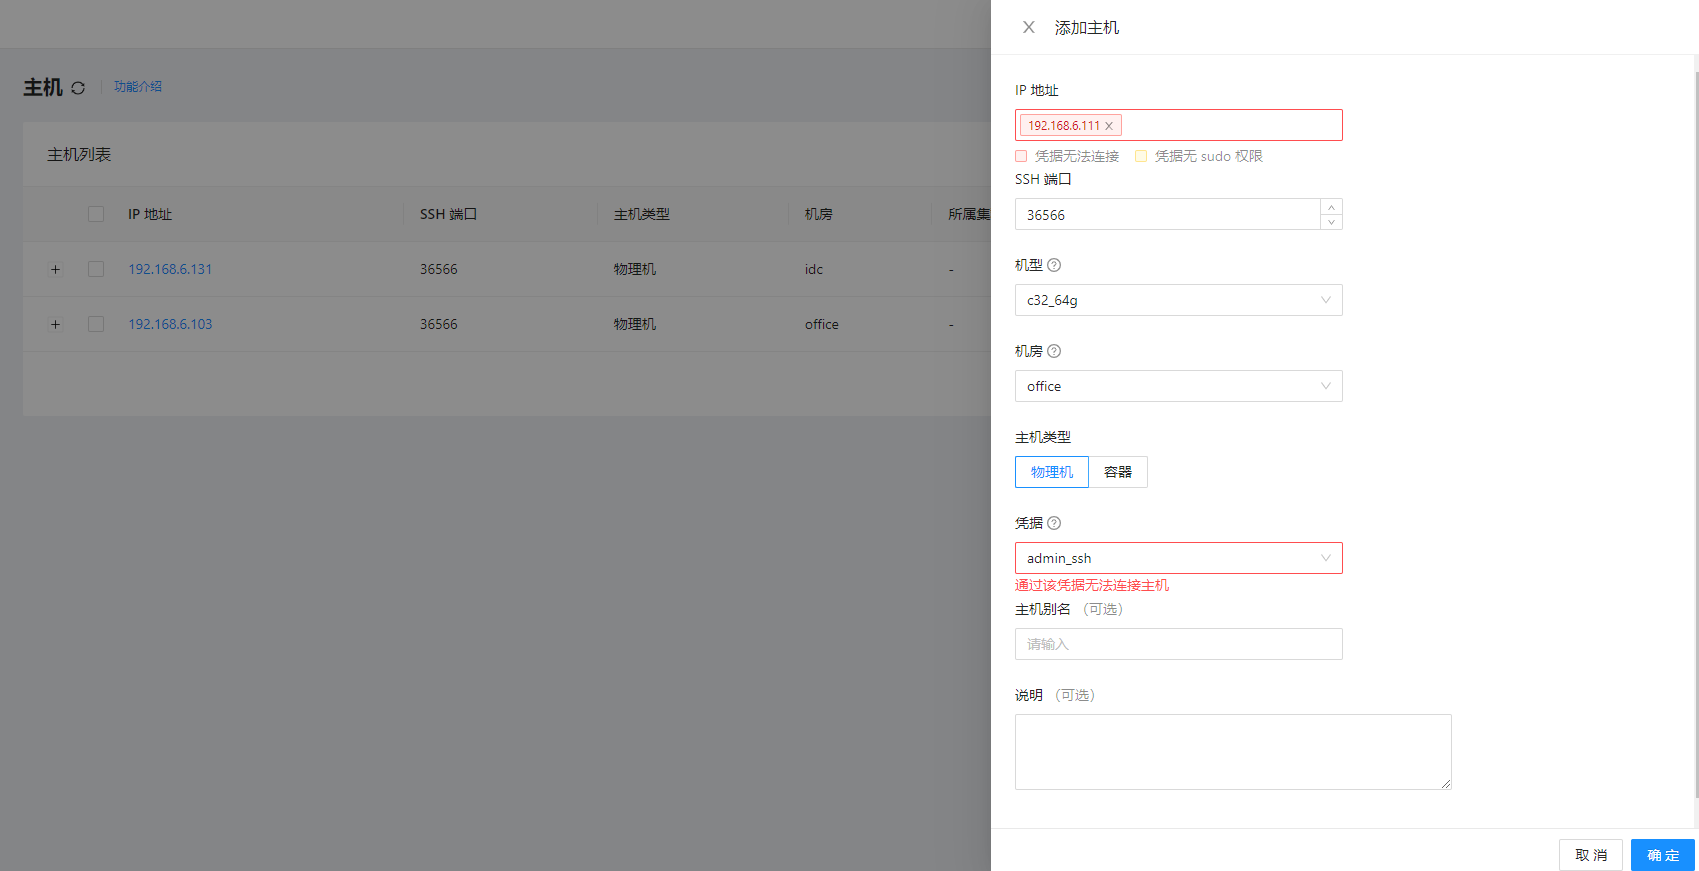Screen dimensions: 1699x871
Task: Expand row for host 192.168.6.103
Action: tap(55, 324)
